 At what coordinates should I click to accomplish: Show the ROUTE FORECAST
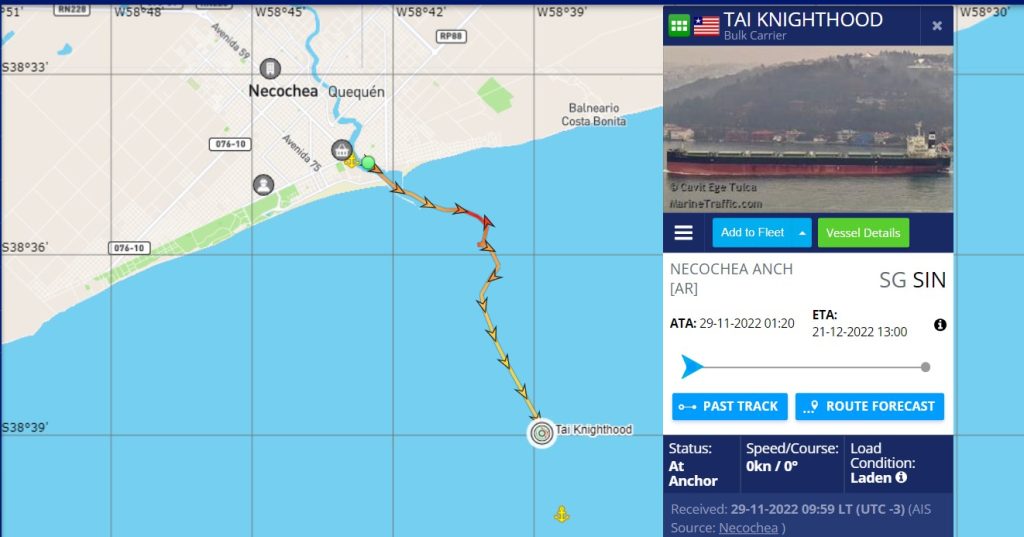(x=870, y=406)
